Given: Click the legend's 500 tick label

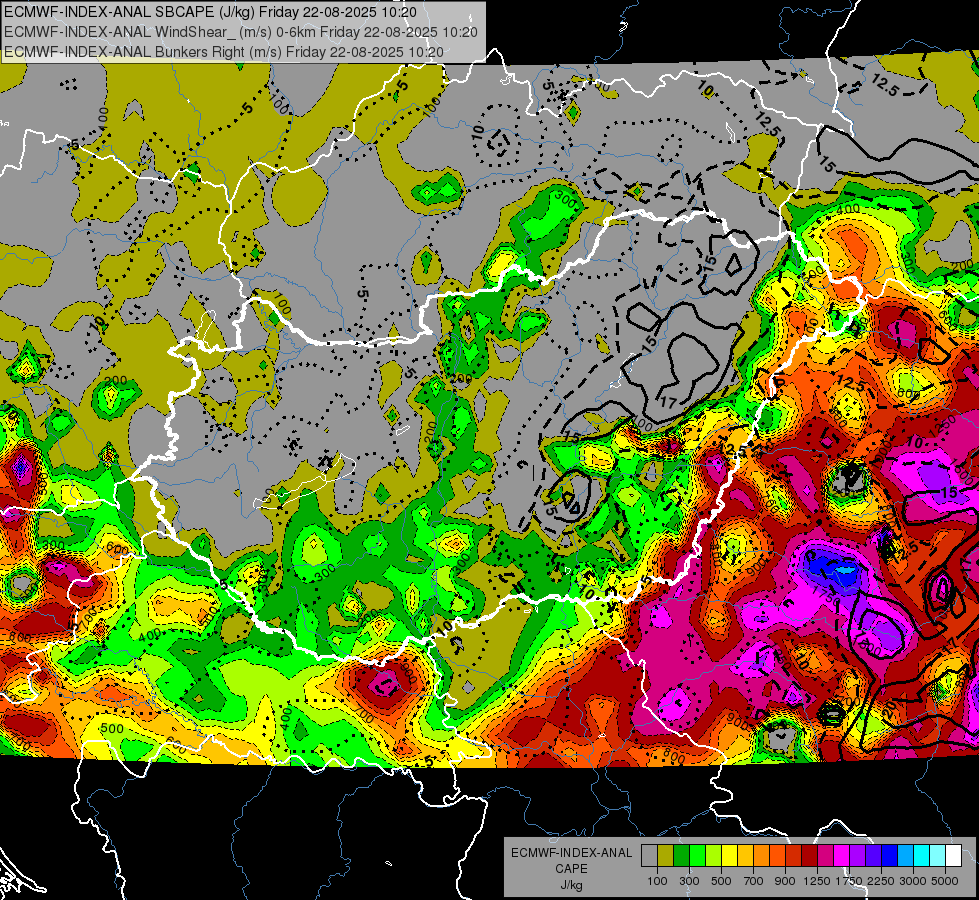Looking at the screenshot, I should [721, 881].
